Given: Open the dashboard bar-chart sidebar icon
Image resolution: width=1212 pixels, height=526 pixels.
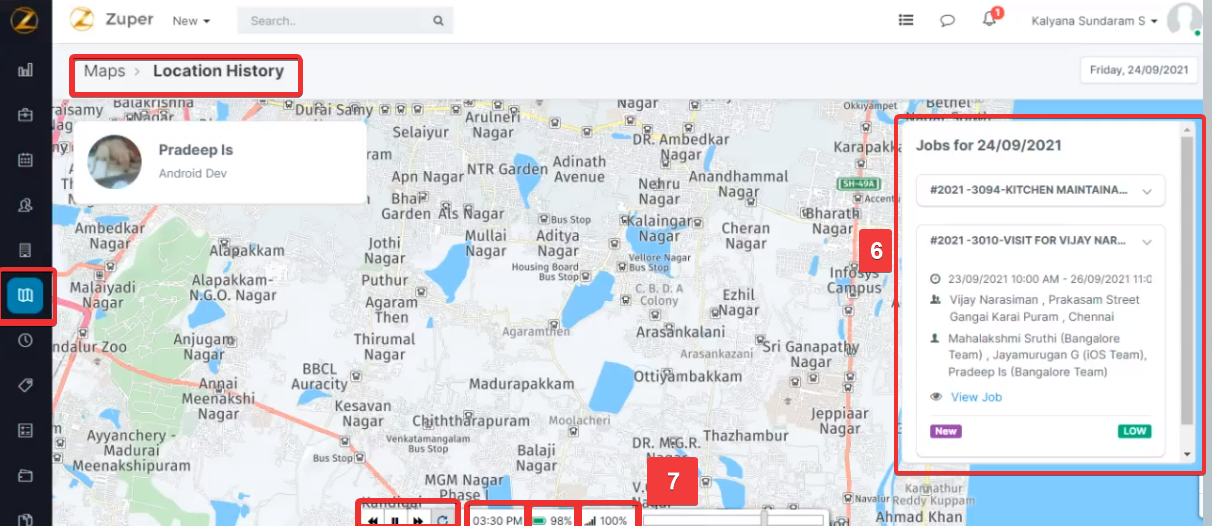Looking at the screenshot, I should 26,70.
